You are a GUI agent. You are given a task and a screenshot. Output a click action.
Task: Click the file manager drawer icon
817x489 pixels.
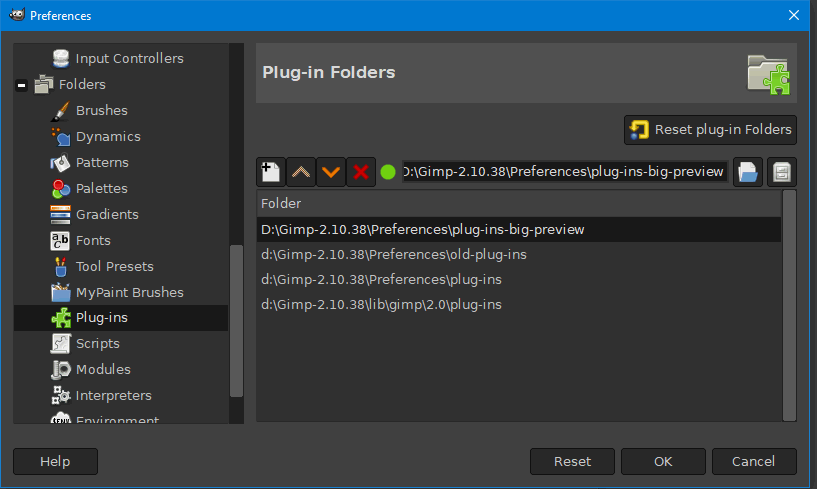[782, 172]
